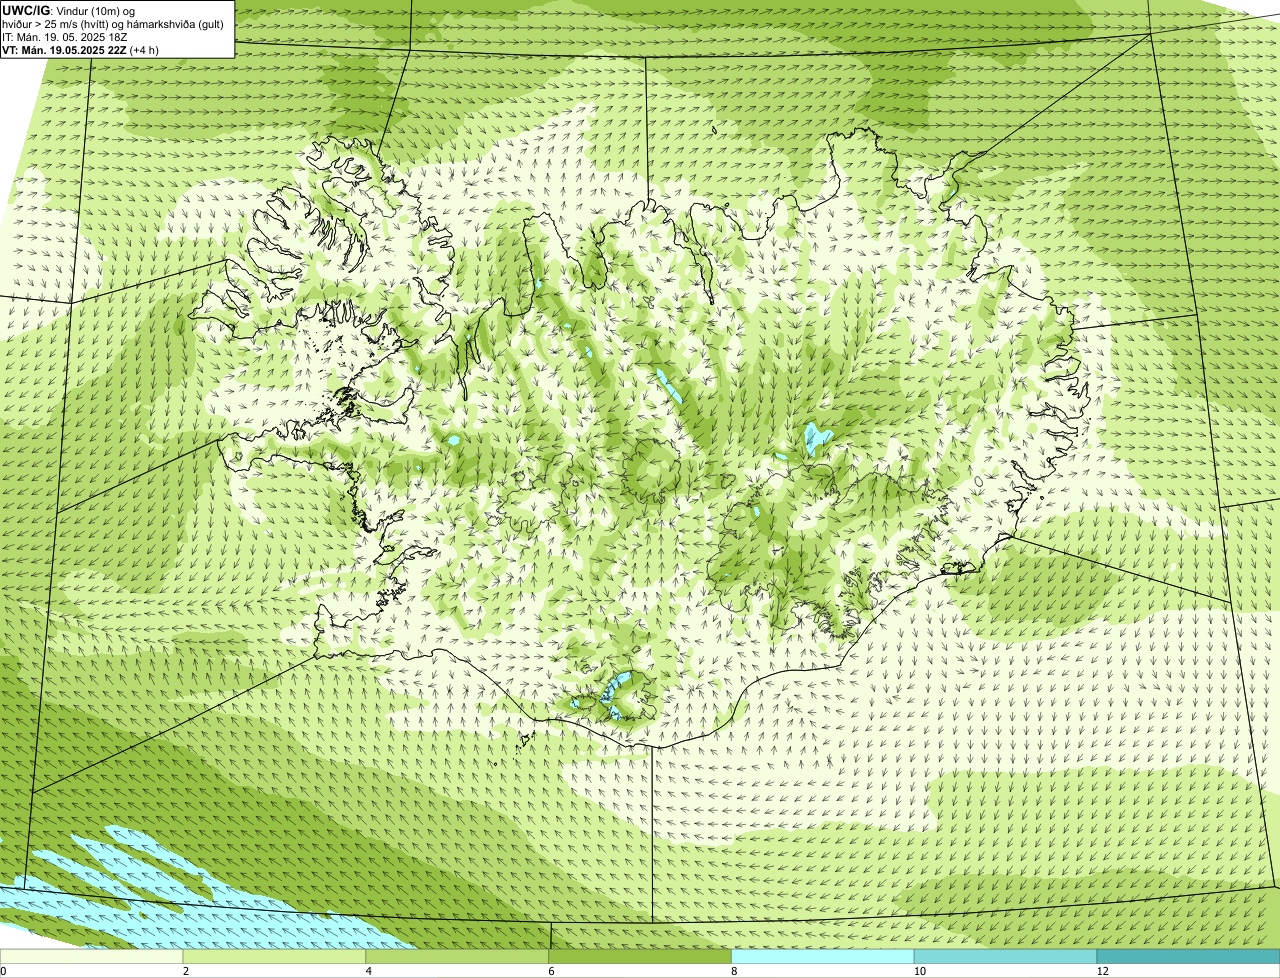
Task: Click the scale label '0'
Action: (x=3, y=971)
